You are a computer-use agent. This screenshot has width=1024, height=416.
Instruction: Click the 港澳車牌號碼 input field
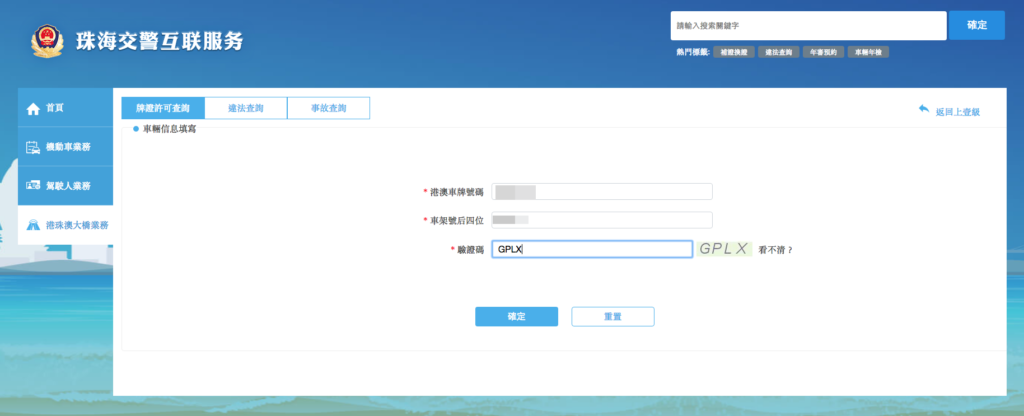pyautogui.click(x=602, y=191)
